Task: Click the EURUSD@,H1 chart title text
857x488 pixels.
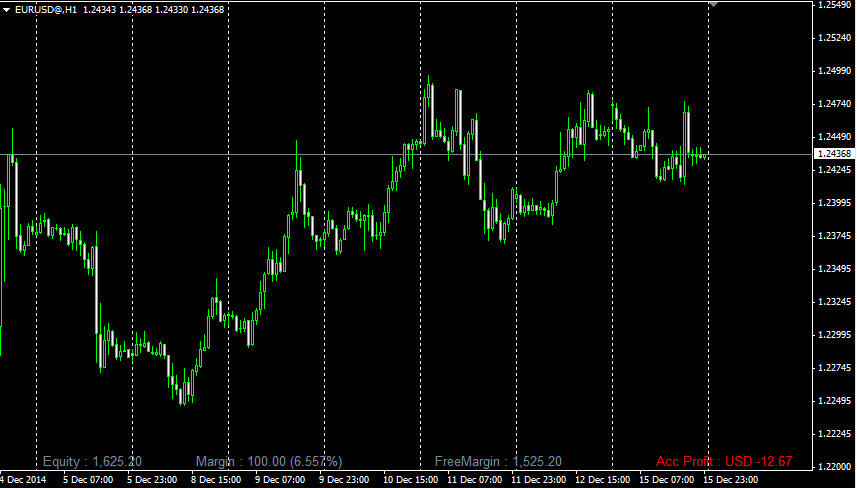Action: tap(46, 10)
